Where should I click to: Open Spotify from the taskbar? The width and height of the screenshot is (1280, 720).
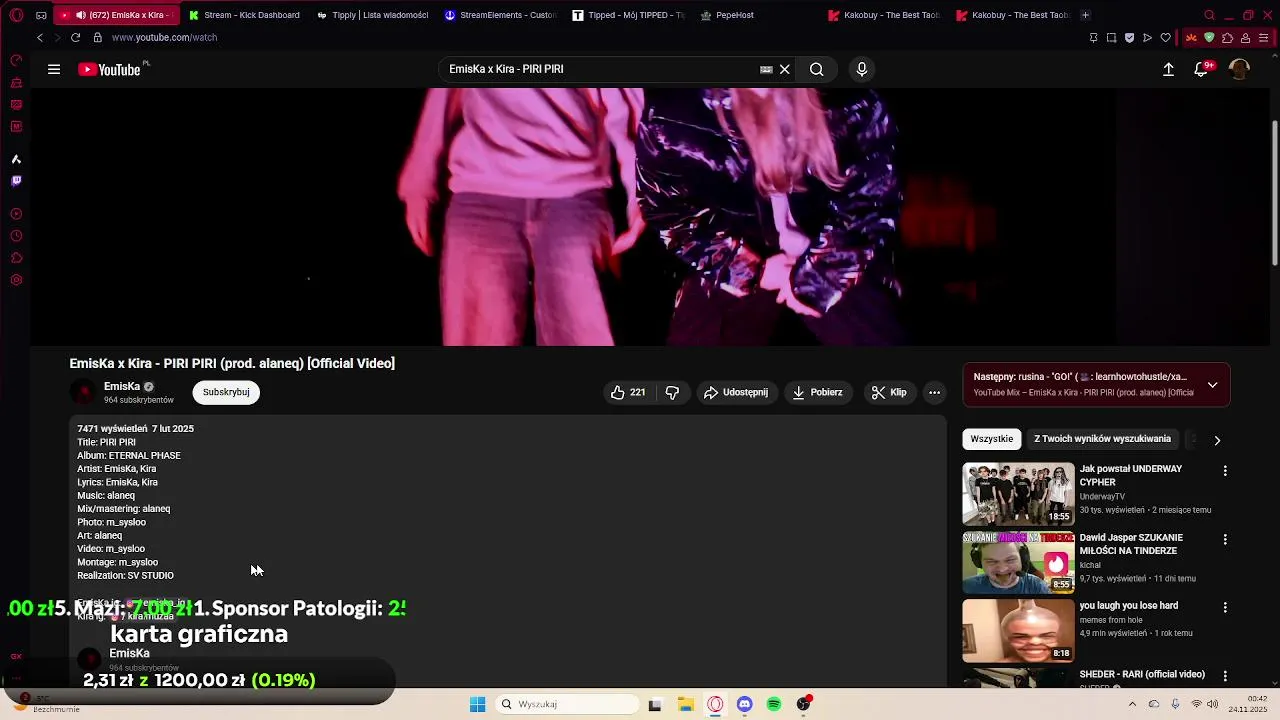[774, 704]
